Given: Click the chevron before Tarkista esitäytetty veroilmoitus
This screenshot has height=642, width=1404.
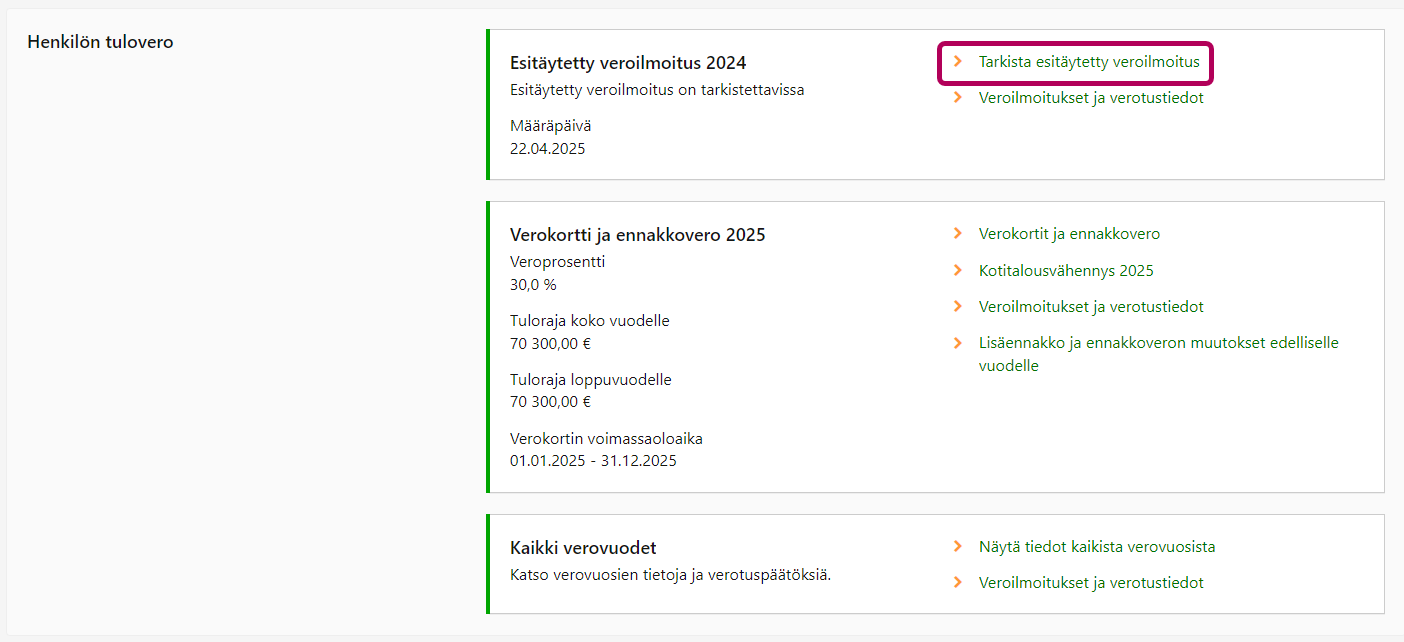Looking at the screenshot, I should tap(958, 62).
